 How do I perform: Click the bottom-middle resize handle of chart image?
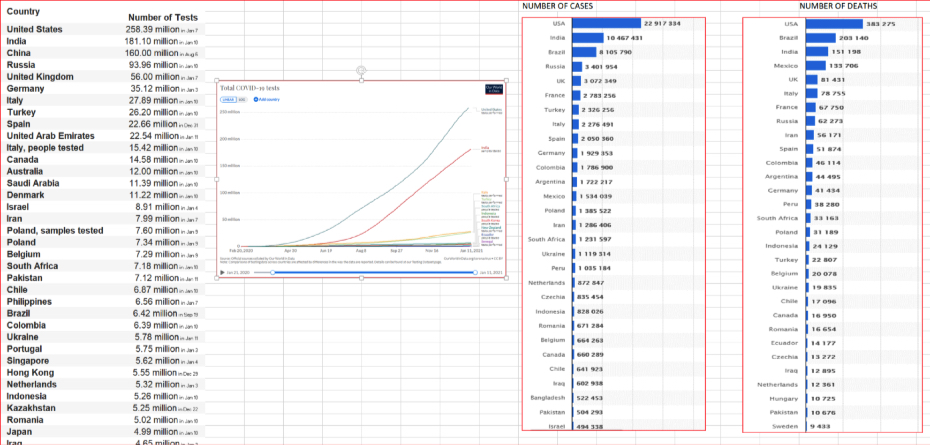point(362,278)
